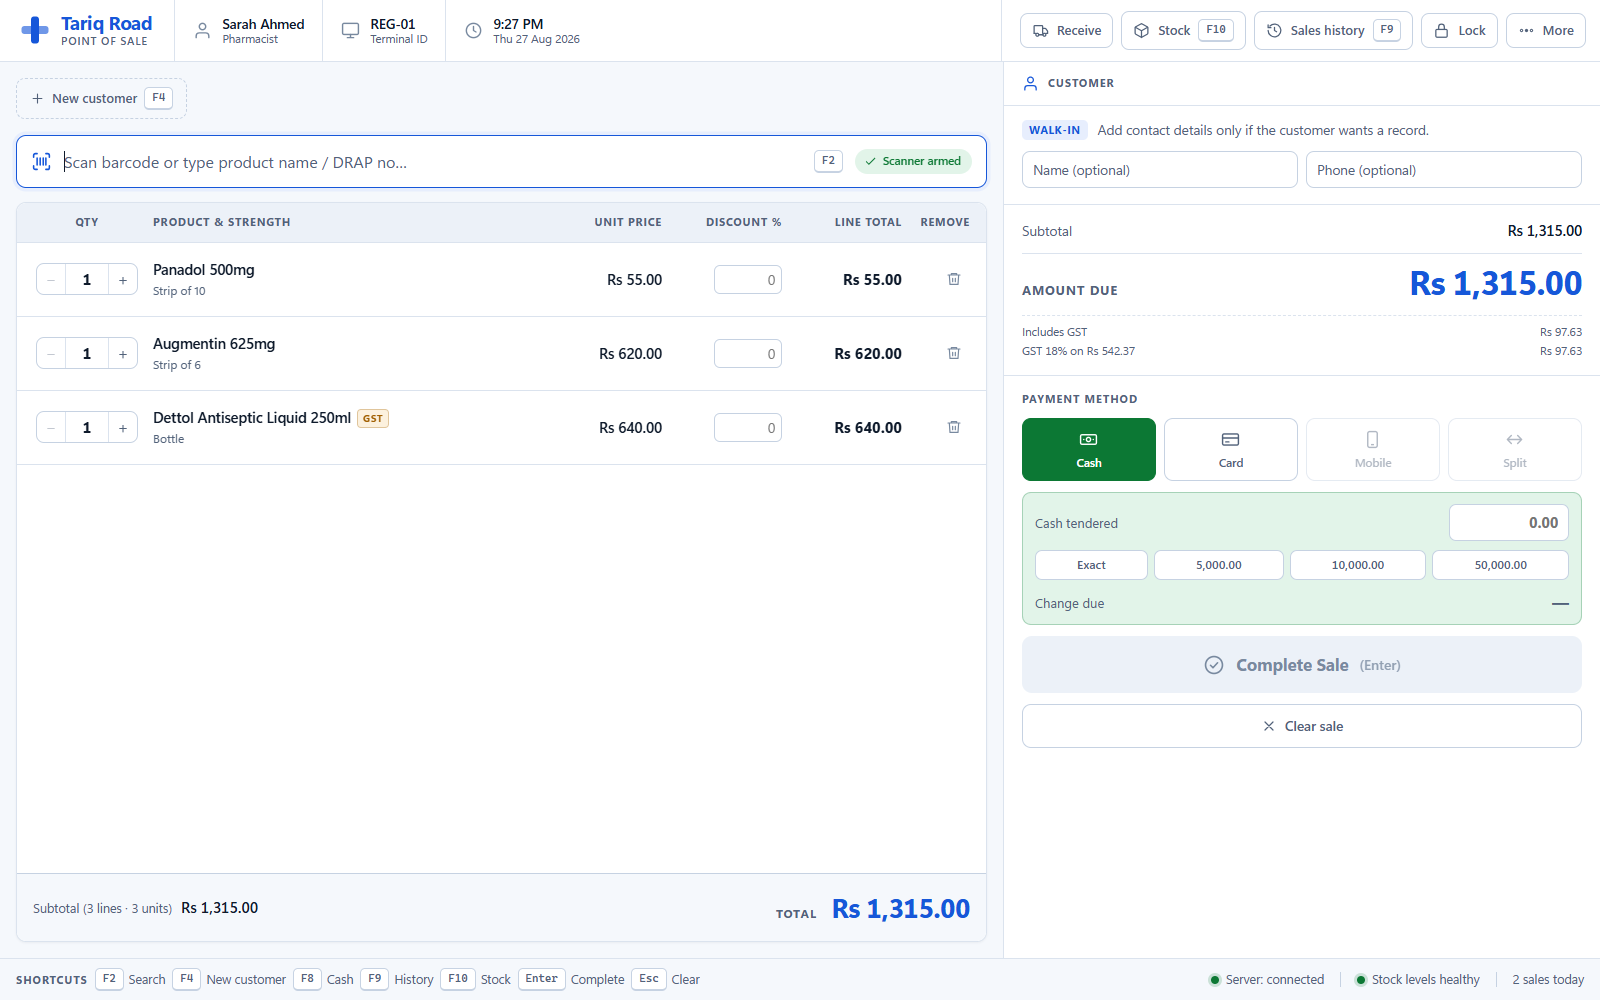Screen dimensions: 1600x1000
Task: Select Card payment method
Action: pyautogui.click(x=1231, y=450)
